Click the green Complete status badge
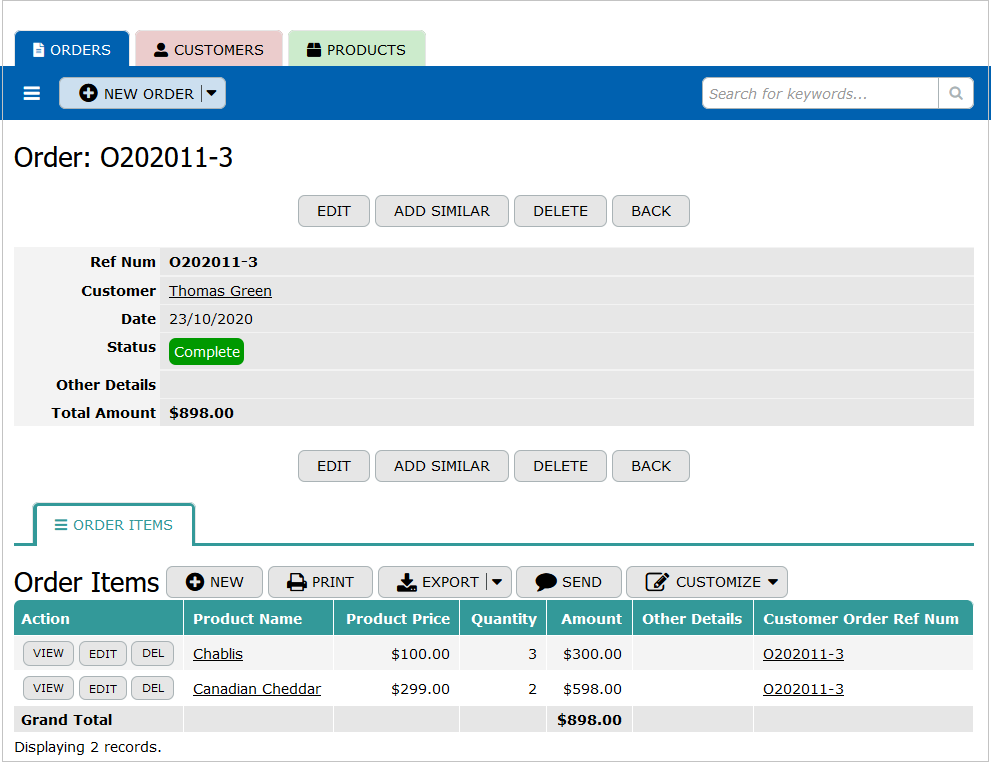Screen dimensions: 991x764 [206, 352]
